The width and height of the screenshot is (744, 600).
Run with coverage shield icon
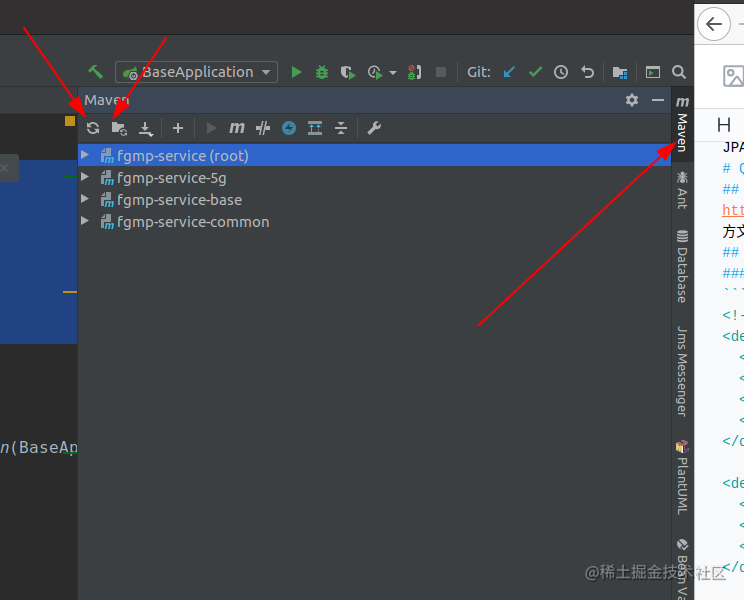click(x=348, y=73)
